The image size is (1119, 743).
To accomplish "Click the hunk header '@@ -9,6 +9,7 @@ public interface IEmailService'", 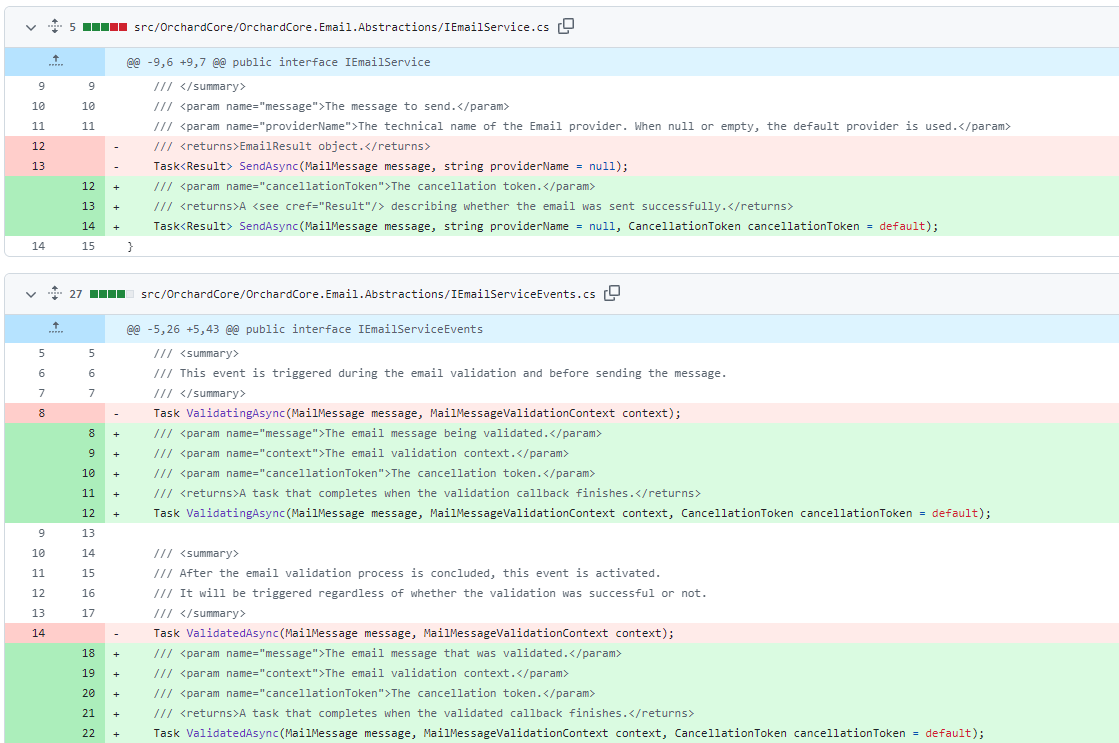I will click(x=278, y=62).
